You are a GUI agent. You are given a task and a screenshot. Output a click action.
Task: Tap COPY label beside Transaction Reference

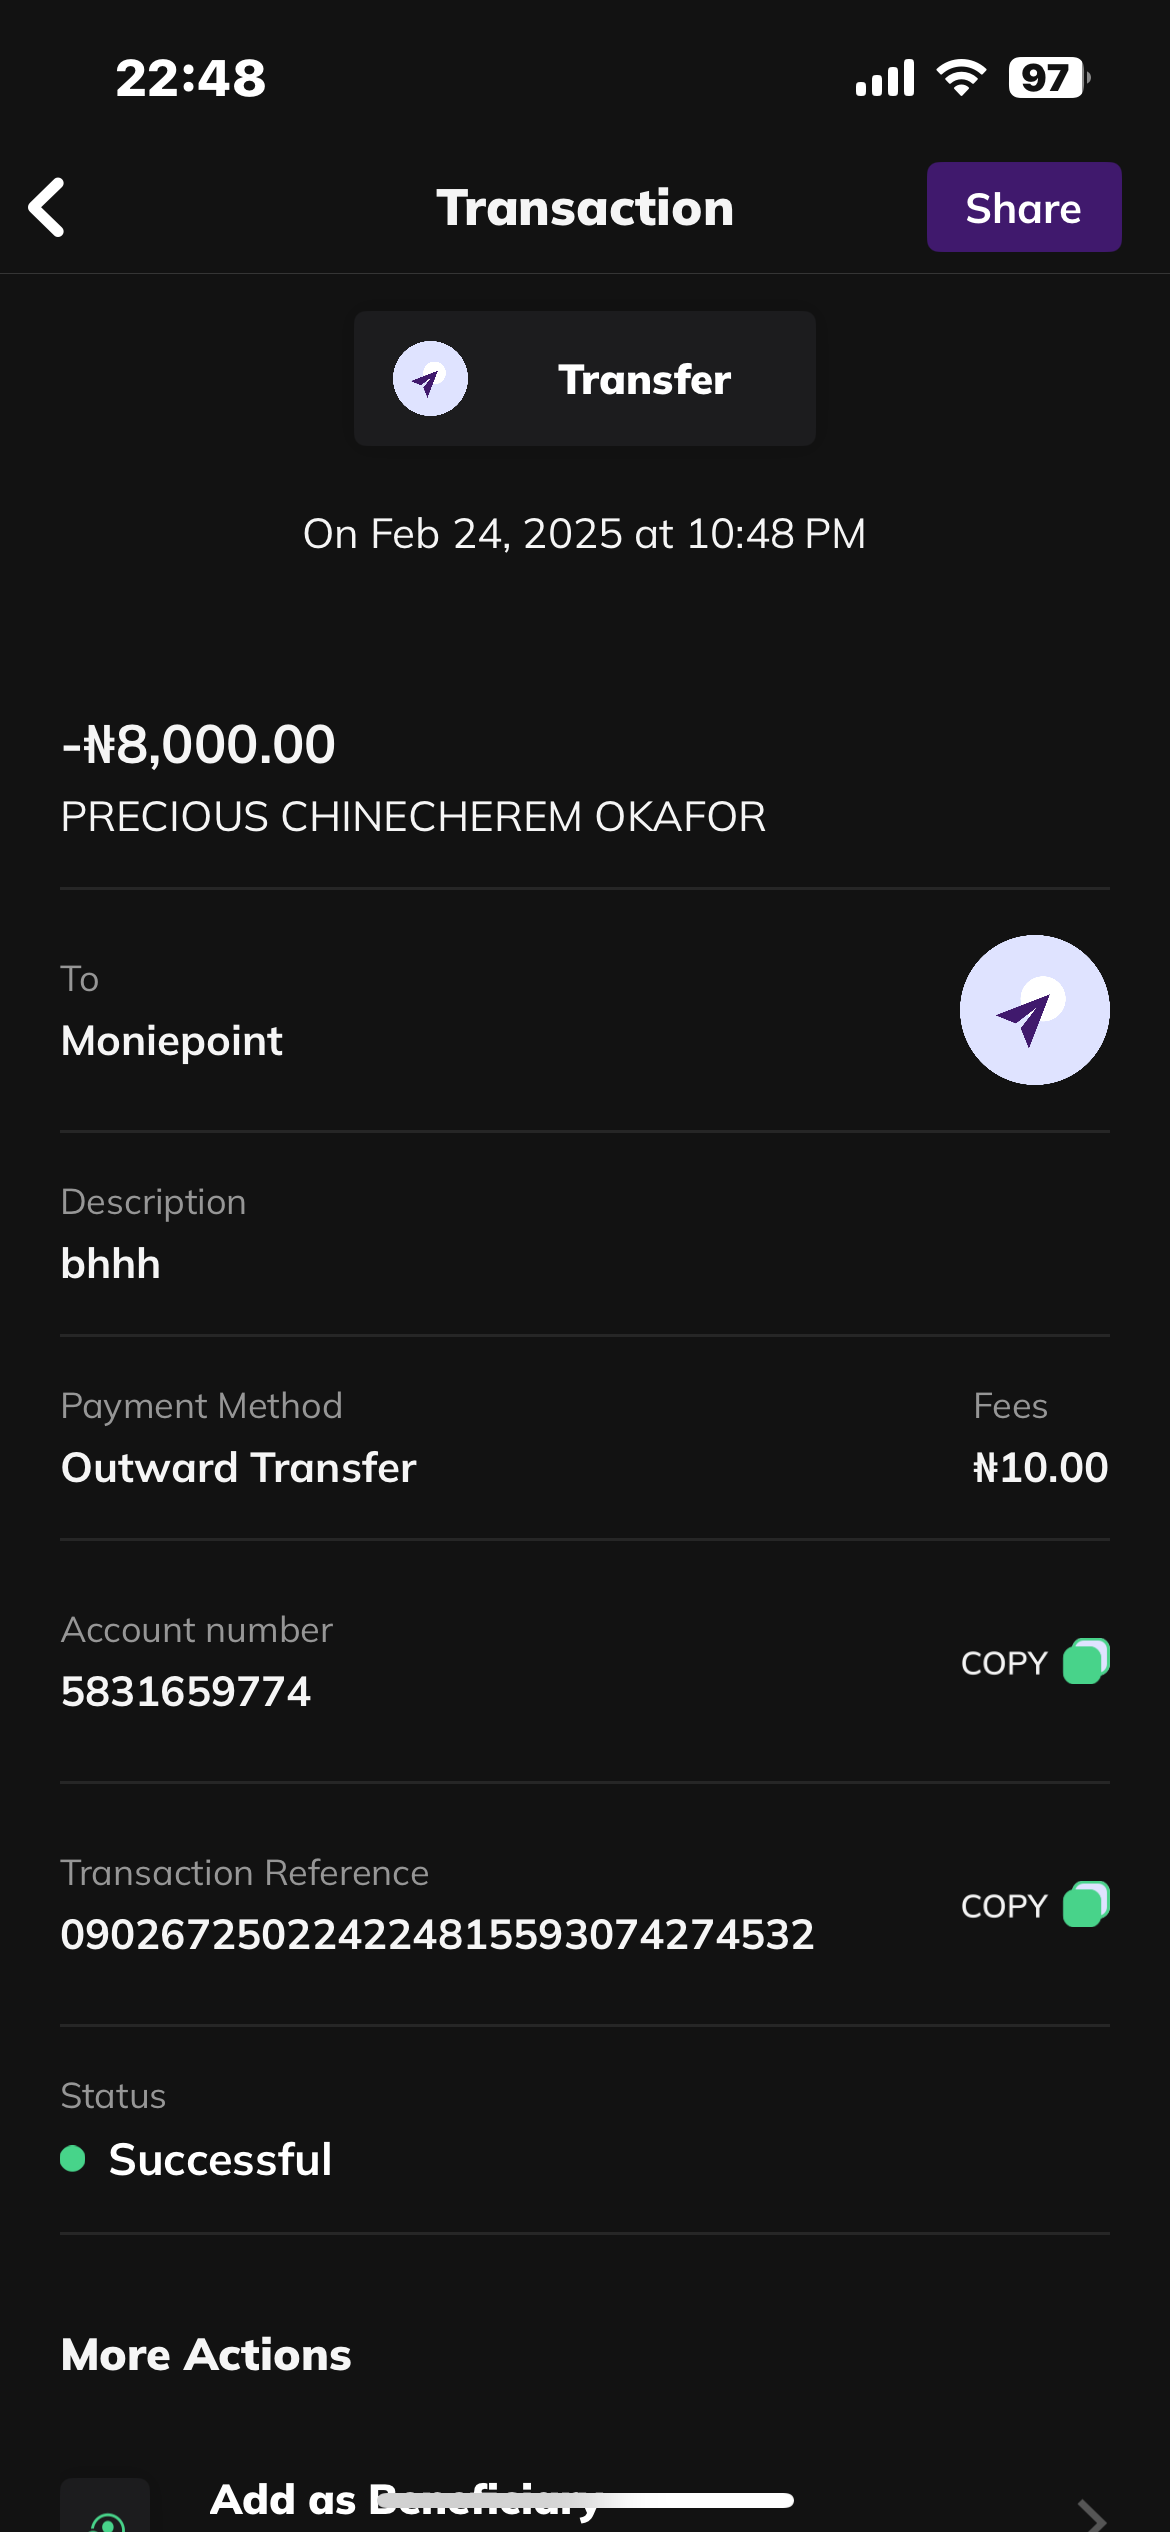click(1003, 1906)
